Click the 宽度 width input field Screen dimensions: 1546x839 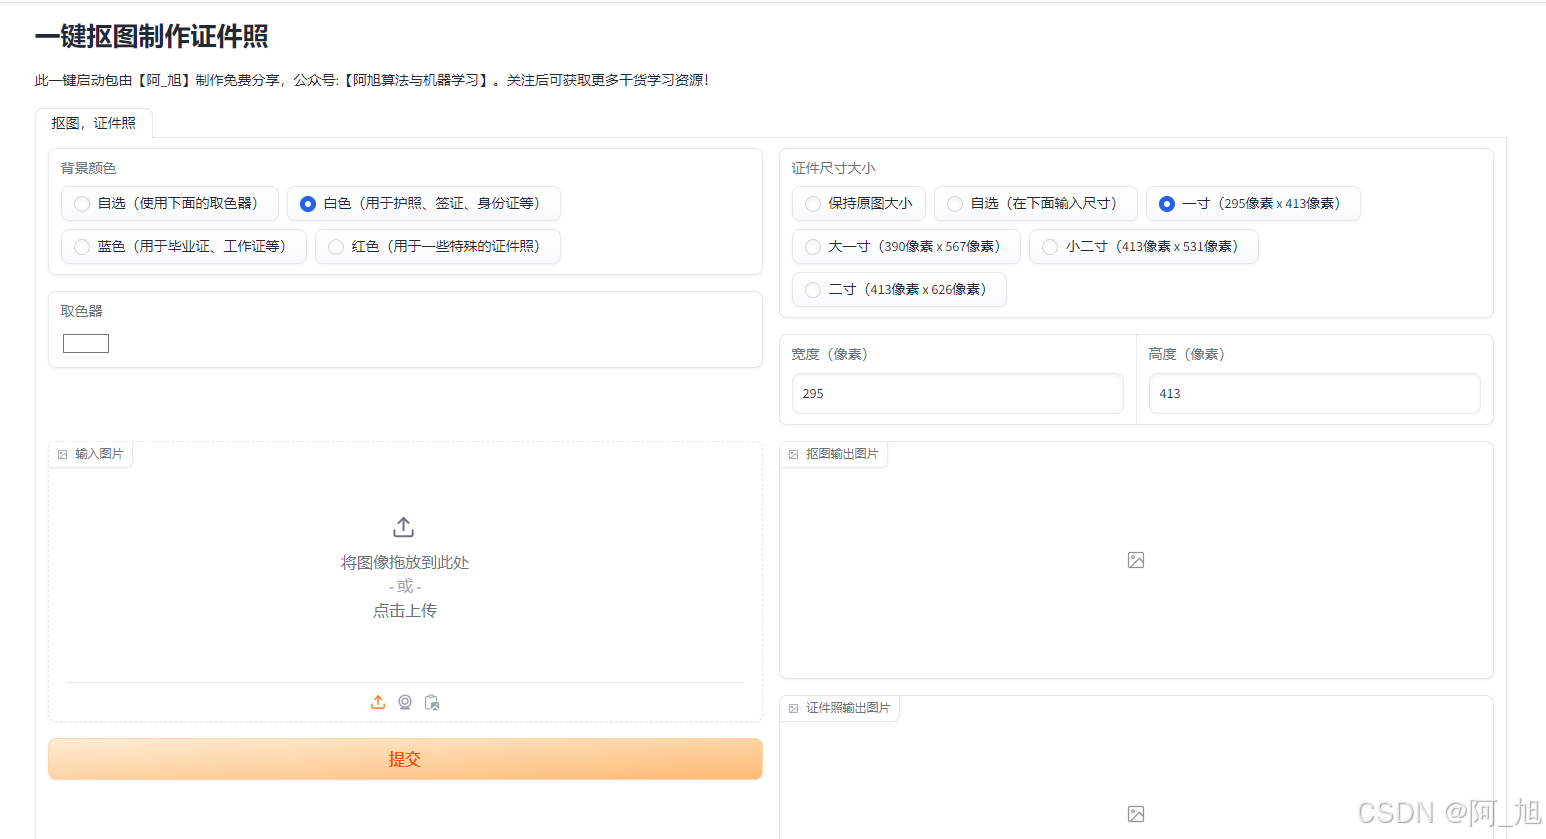click(x=956, y=393)
